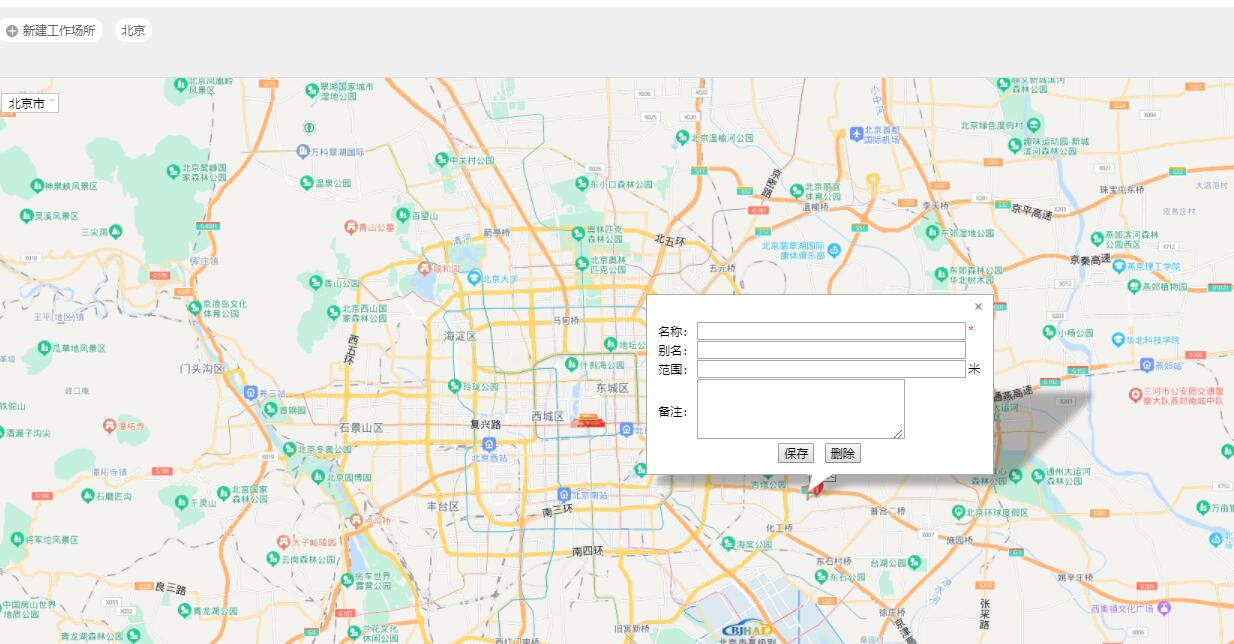Switch to the 北京 tab
This screenshot has height=644, width=1234.
(133, 30)
